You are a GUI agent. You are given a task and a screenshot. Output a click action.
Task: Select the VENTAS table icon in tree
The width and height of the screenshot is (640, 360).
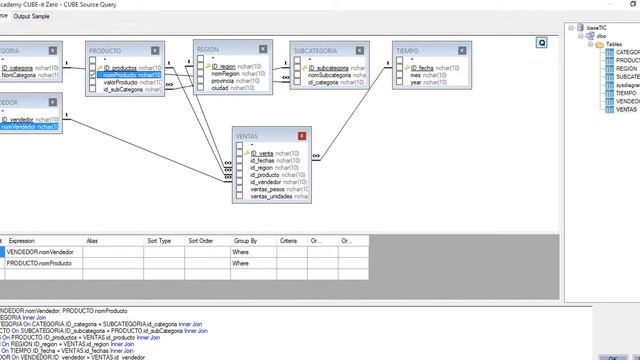pyautogui.click(x=609, y=109)
